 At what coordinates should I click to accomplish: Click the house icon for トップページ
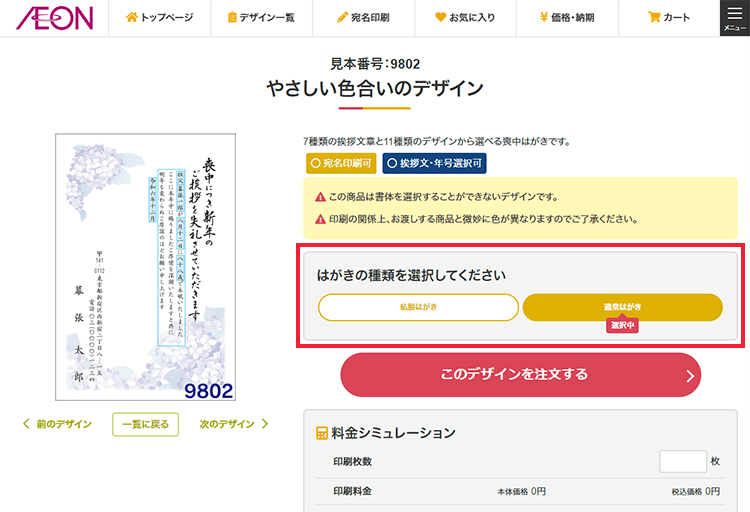132,17
